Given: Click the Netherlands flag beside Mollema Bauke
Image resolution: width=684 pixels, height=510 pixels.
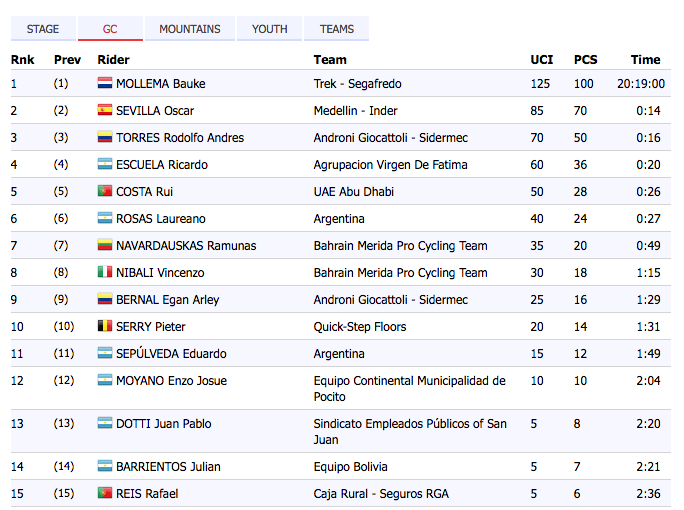Looking at the screenshot, I should tap(104, 84).
